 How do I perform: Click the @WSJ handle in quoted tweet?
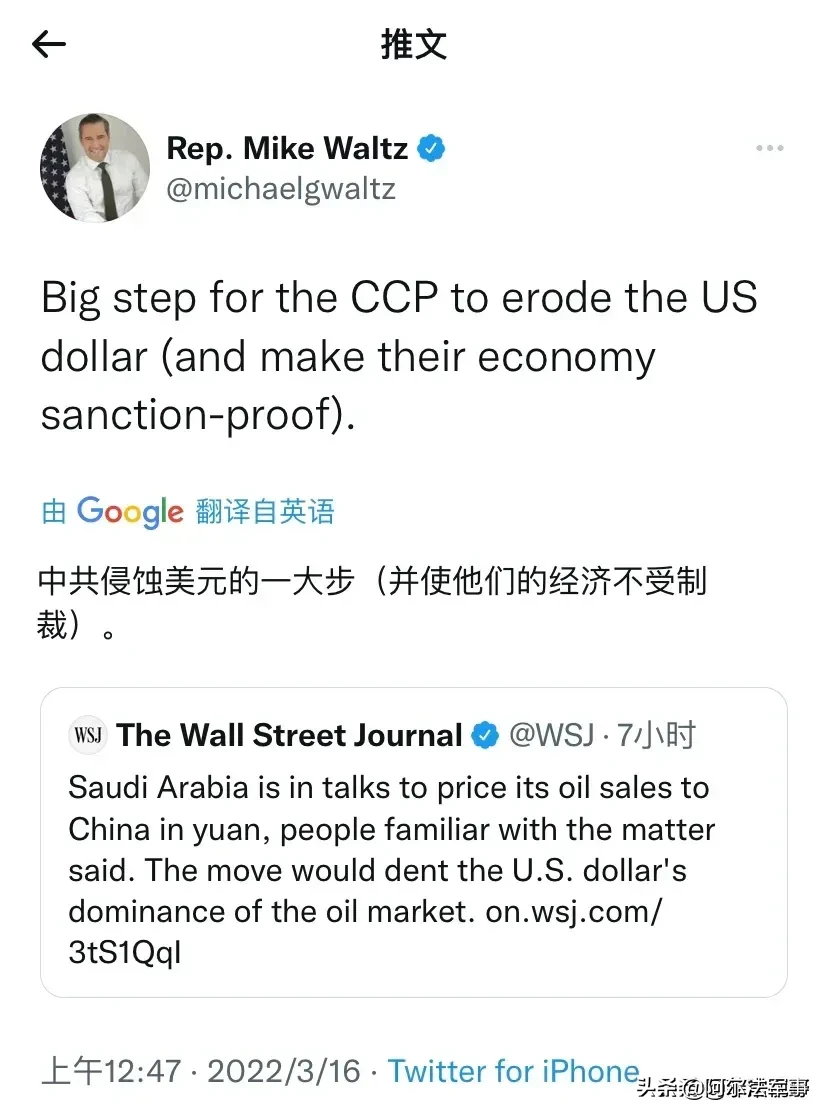(x=553, y=736)
